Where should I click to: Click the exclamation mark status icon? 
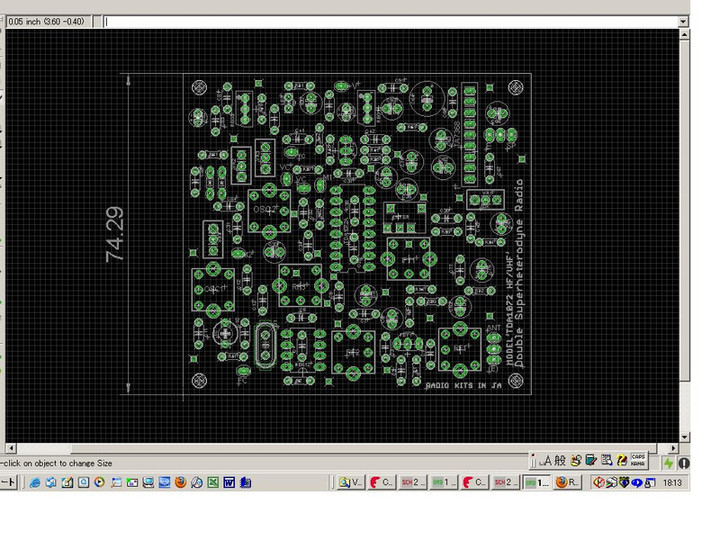pos(684,463)
